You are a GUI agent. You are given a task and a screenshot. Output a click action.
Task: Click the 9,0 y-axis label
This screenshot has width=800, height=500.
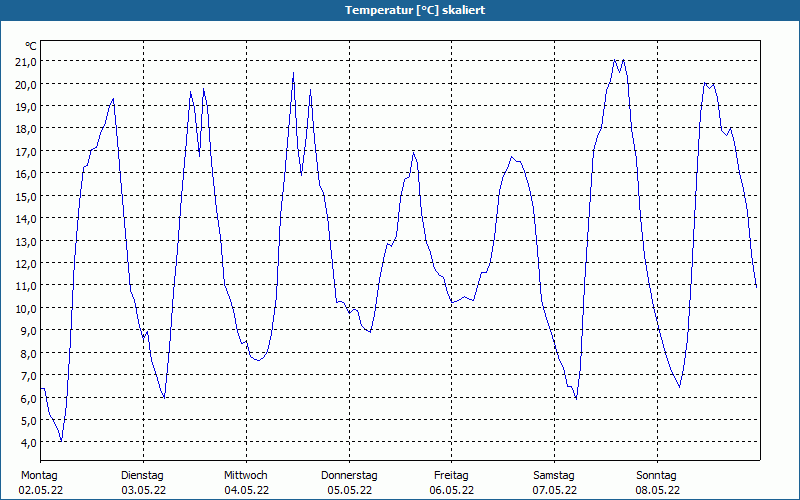point(29,331)
